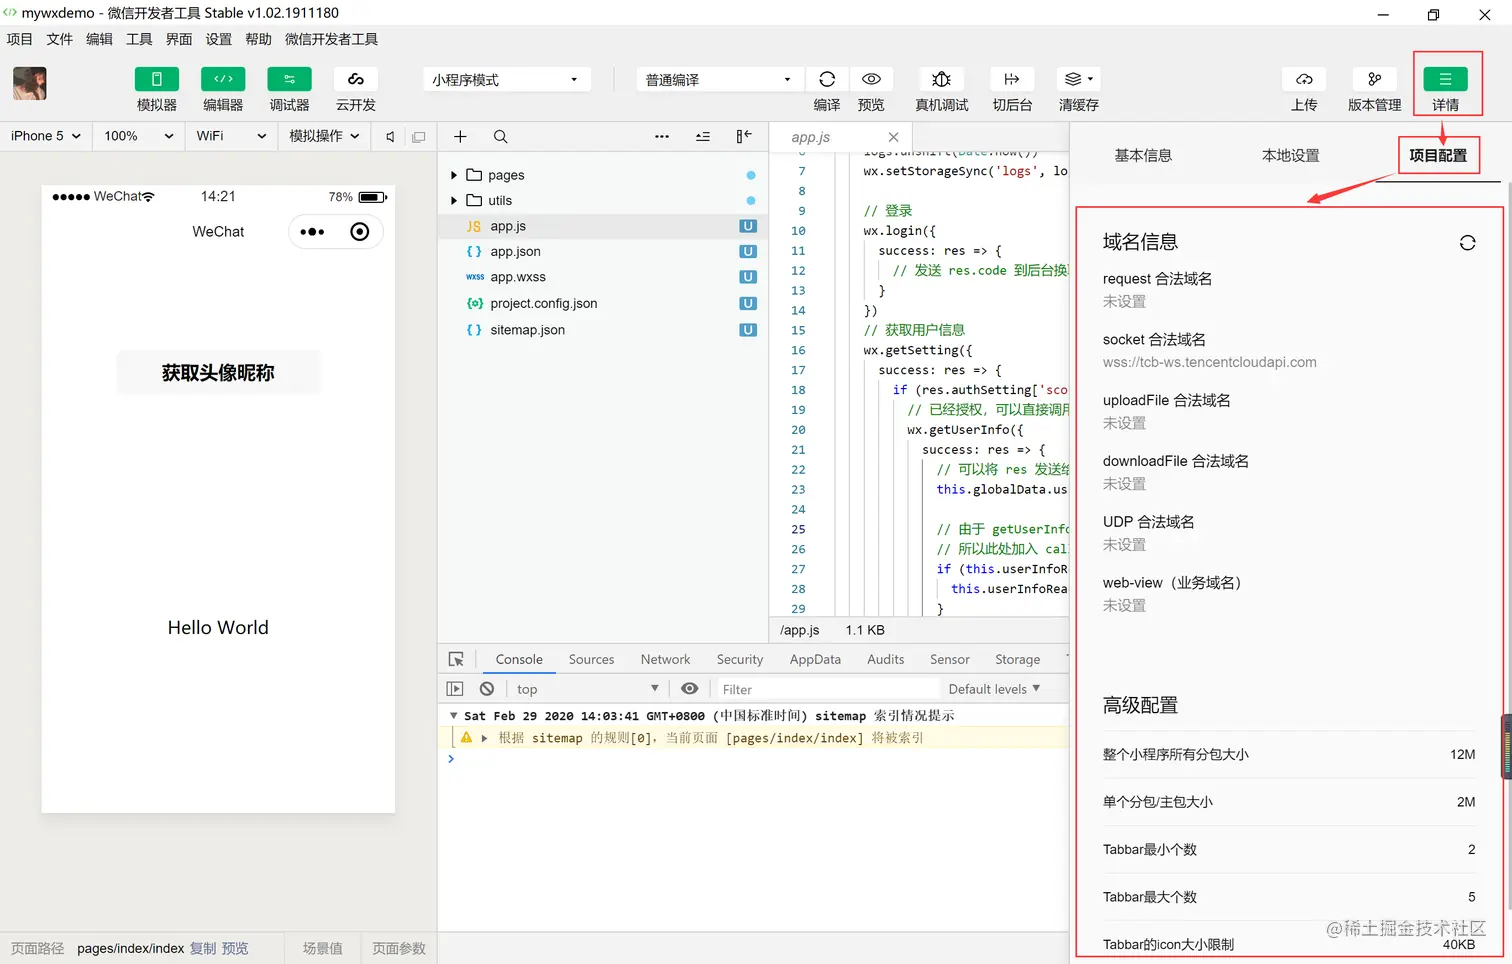Open the AppData devtools tab
Viewport: 1512px width, 964px height.
click(x=815, y=659)
